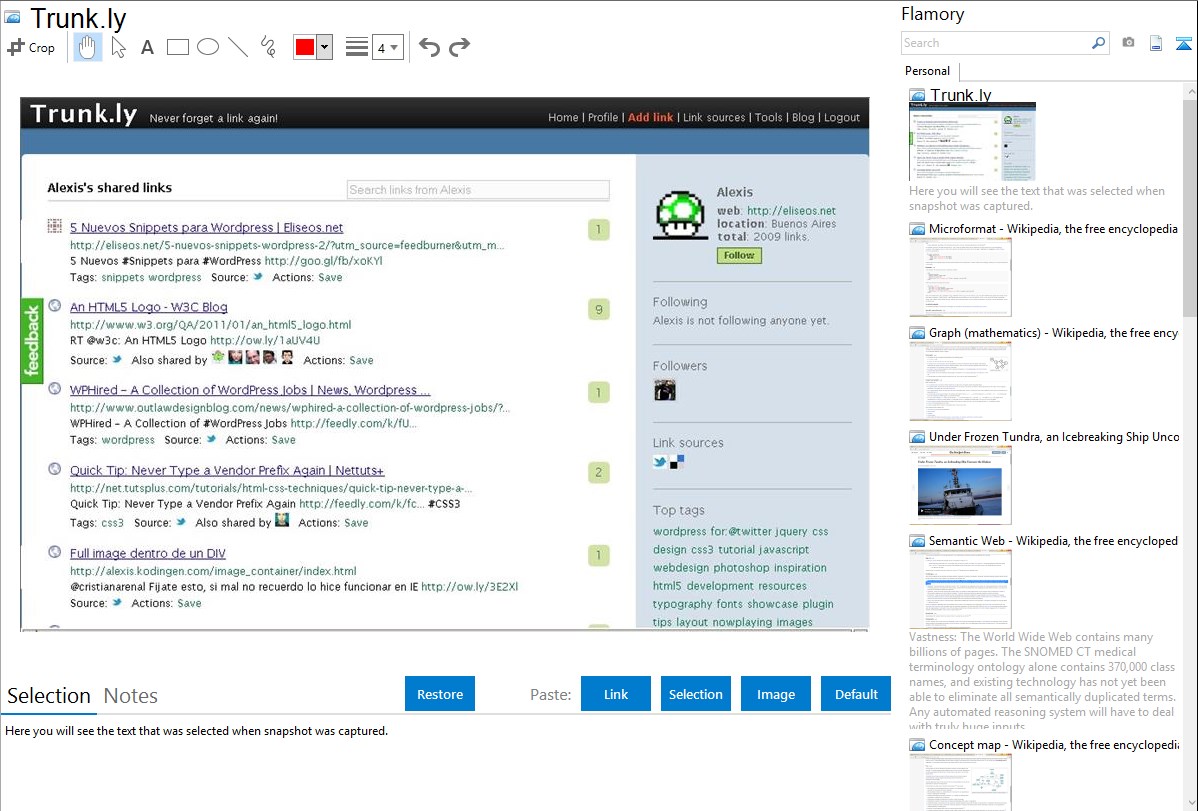Paste as Link button
This screenshot has height=811, width=1198.
pos(616,694)
